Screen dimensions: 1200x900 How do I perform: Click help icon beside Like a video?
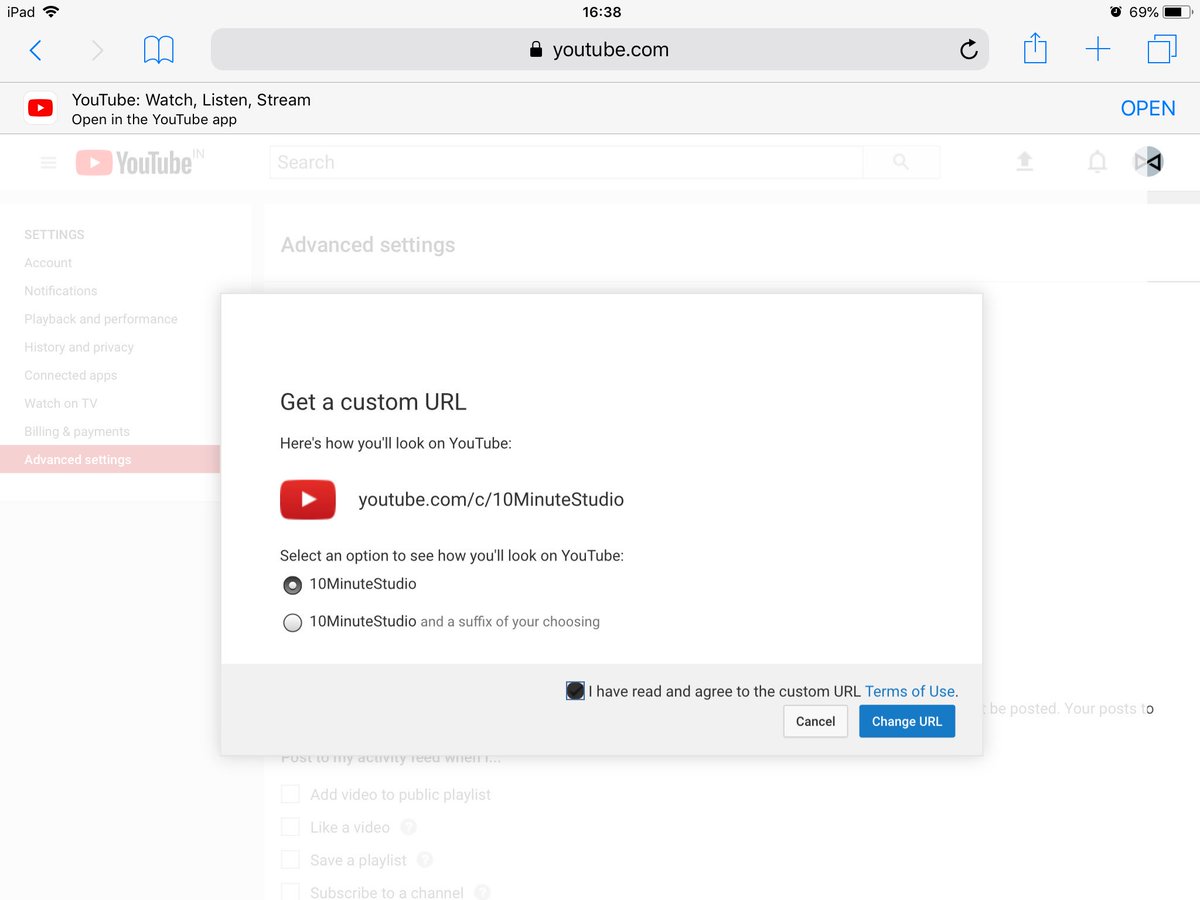point(408,828)
